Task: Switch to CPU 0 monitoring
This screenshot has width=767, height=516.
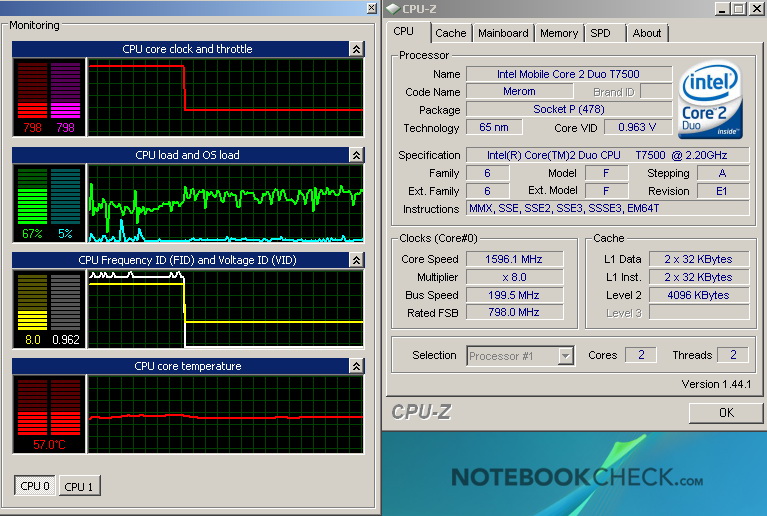Action: point(35,486)
